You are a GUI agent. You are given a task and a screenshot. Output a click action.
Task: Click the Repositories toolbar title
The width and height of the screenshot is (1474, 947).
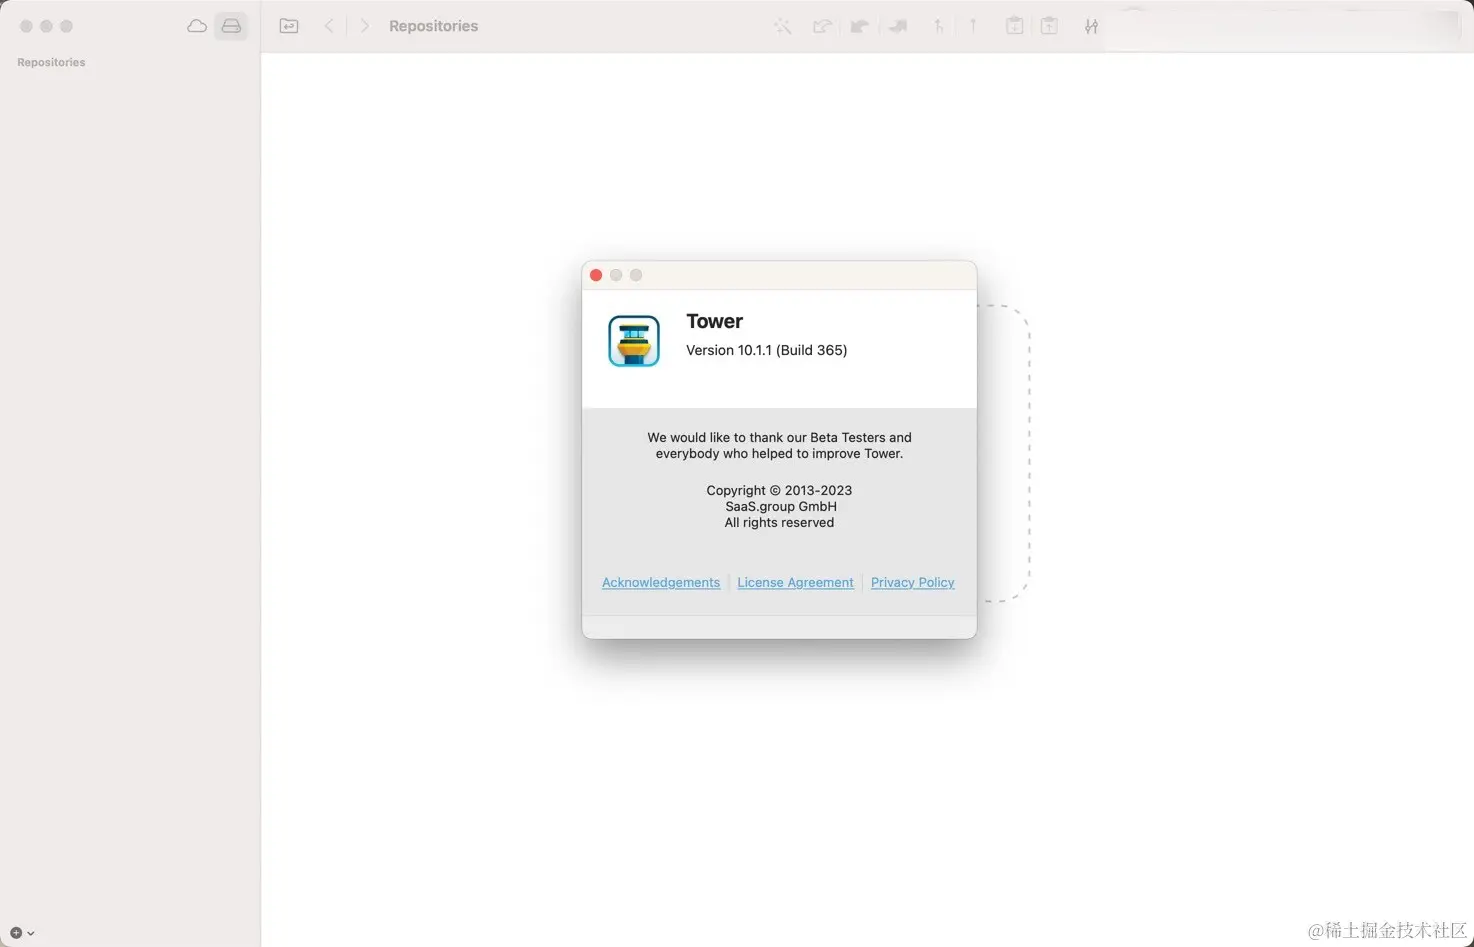point(434,26)
